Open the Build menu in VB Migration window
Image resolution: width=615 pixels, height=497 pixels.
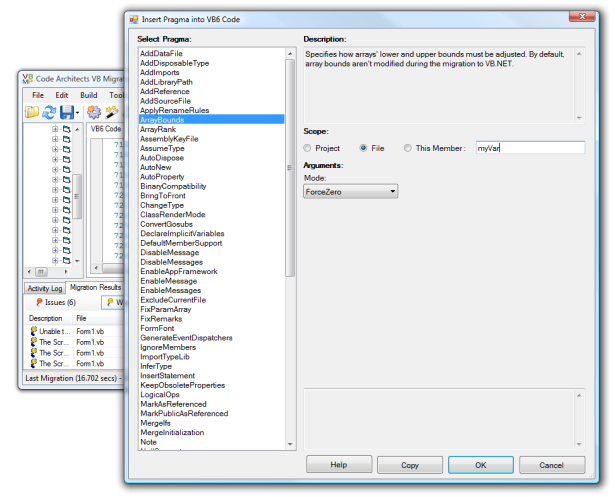[x=89, y=95]
